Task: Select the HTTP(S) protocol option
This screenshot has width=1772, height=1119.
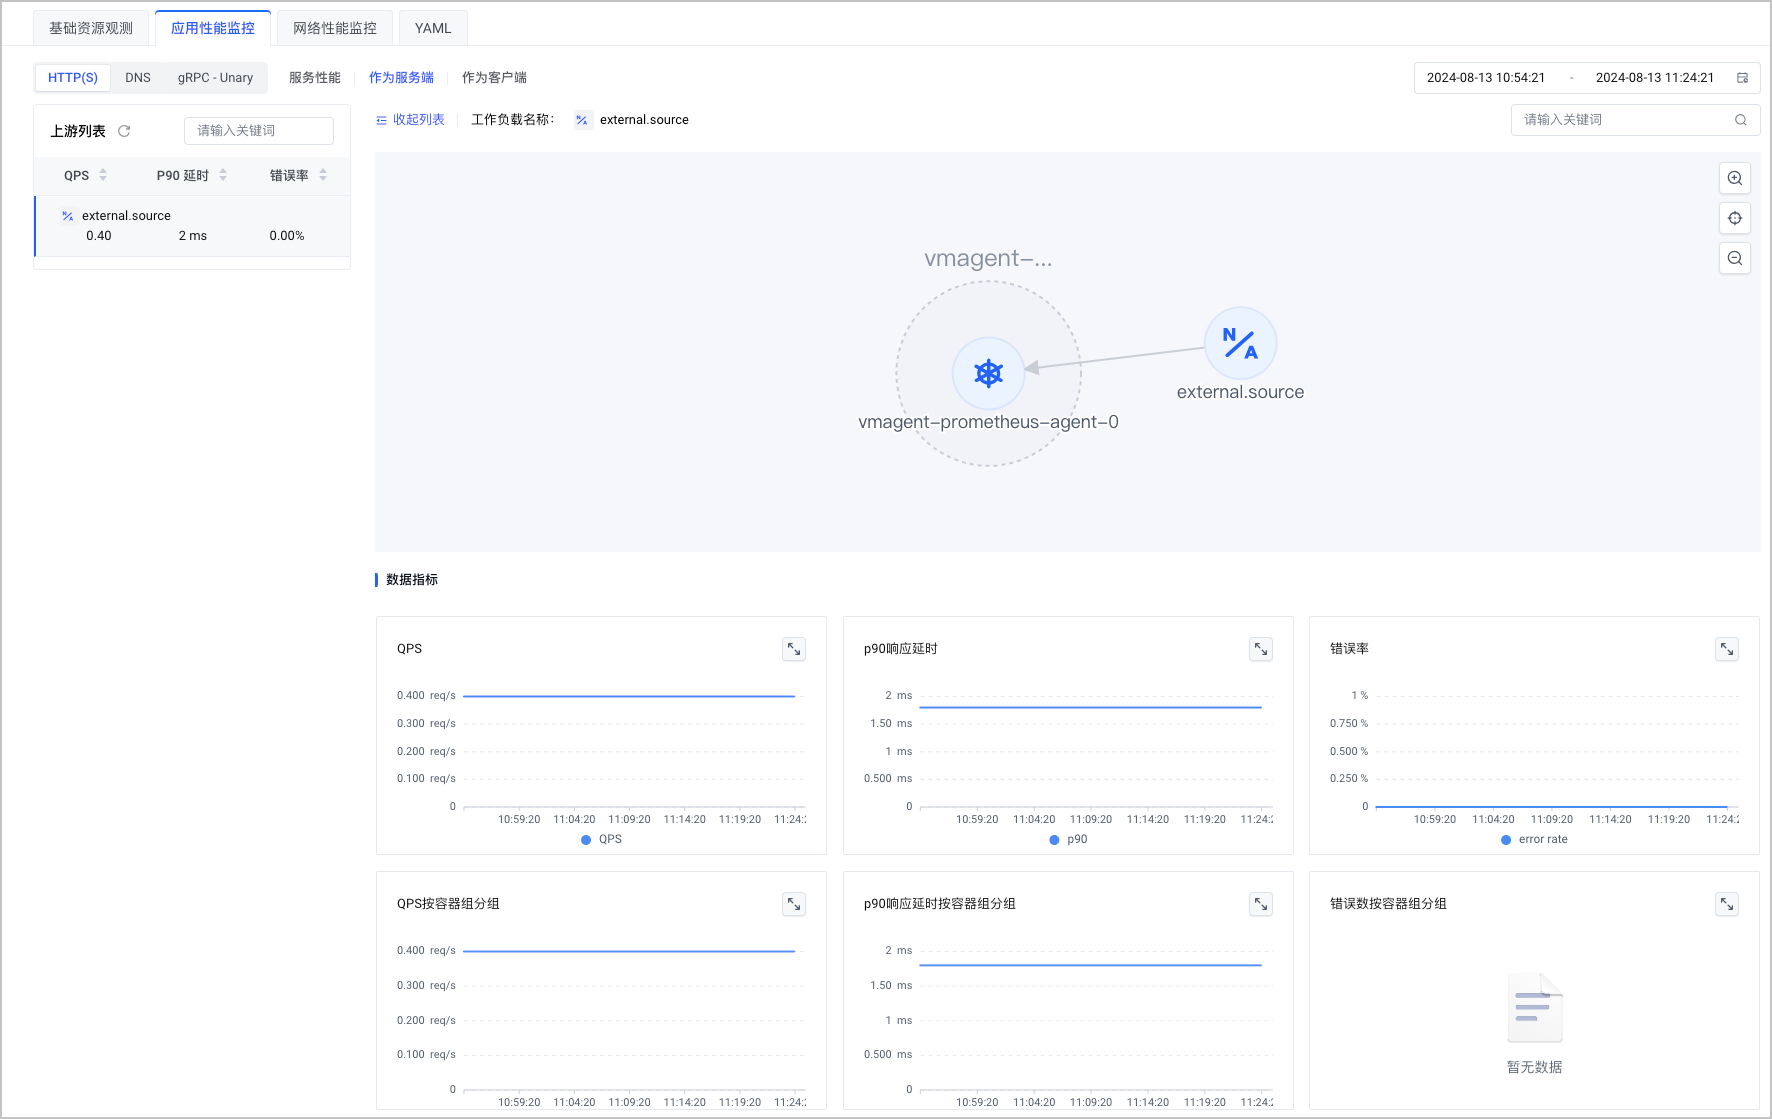Action: point(73,78)
